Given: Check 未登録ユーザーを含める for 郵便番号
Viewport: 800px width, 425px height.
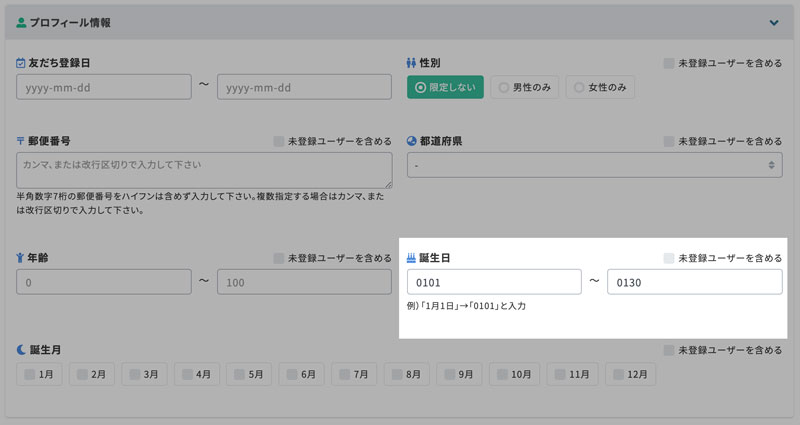Looking at the screenshot, I should coord(279,141).
